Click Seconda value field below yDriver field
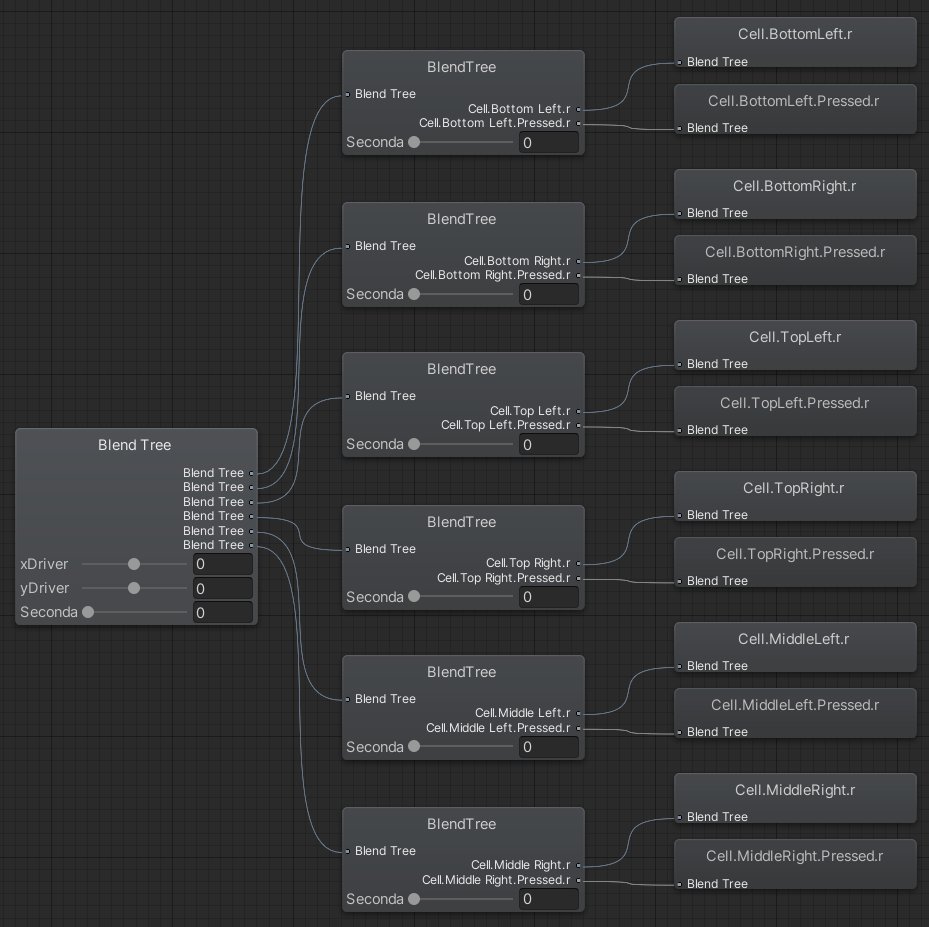 (x=223, y=612)
